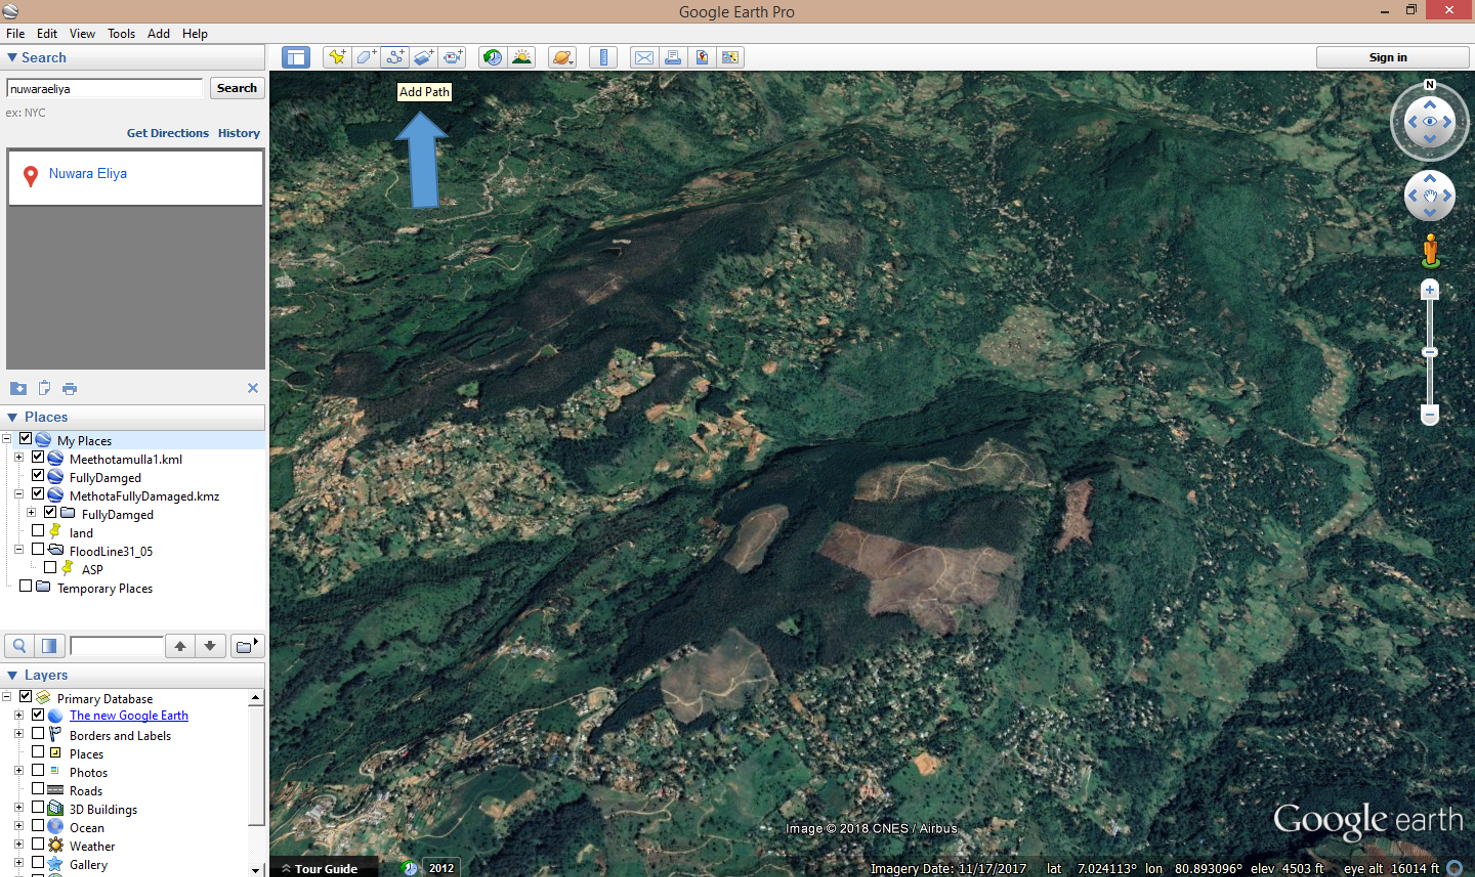1475x877 pixels.
Task: Enable the Borders and Labels layer
Action: point(38,734)
